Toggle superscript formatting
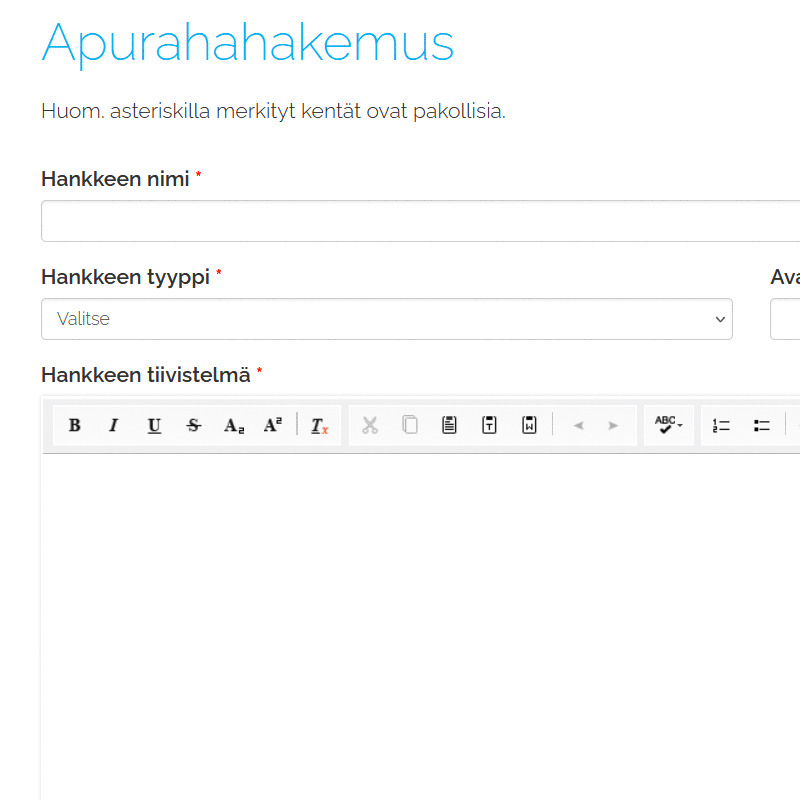Screen dimensions: 800x800 click(x=273, y=425)
